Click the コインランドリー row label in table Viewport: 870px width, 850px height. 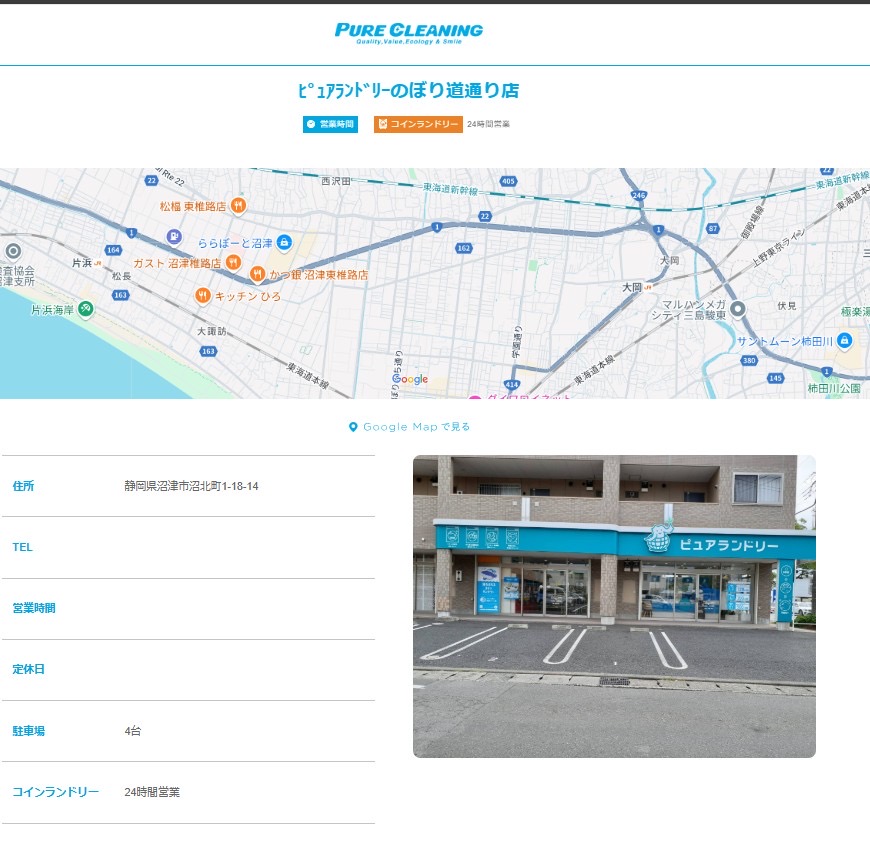(x=55, y=792)
